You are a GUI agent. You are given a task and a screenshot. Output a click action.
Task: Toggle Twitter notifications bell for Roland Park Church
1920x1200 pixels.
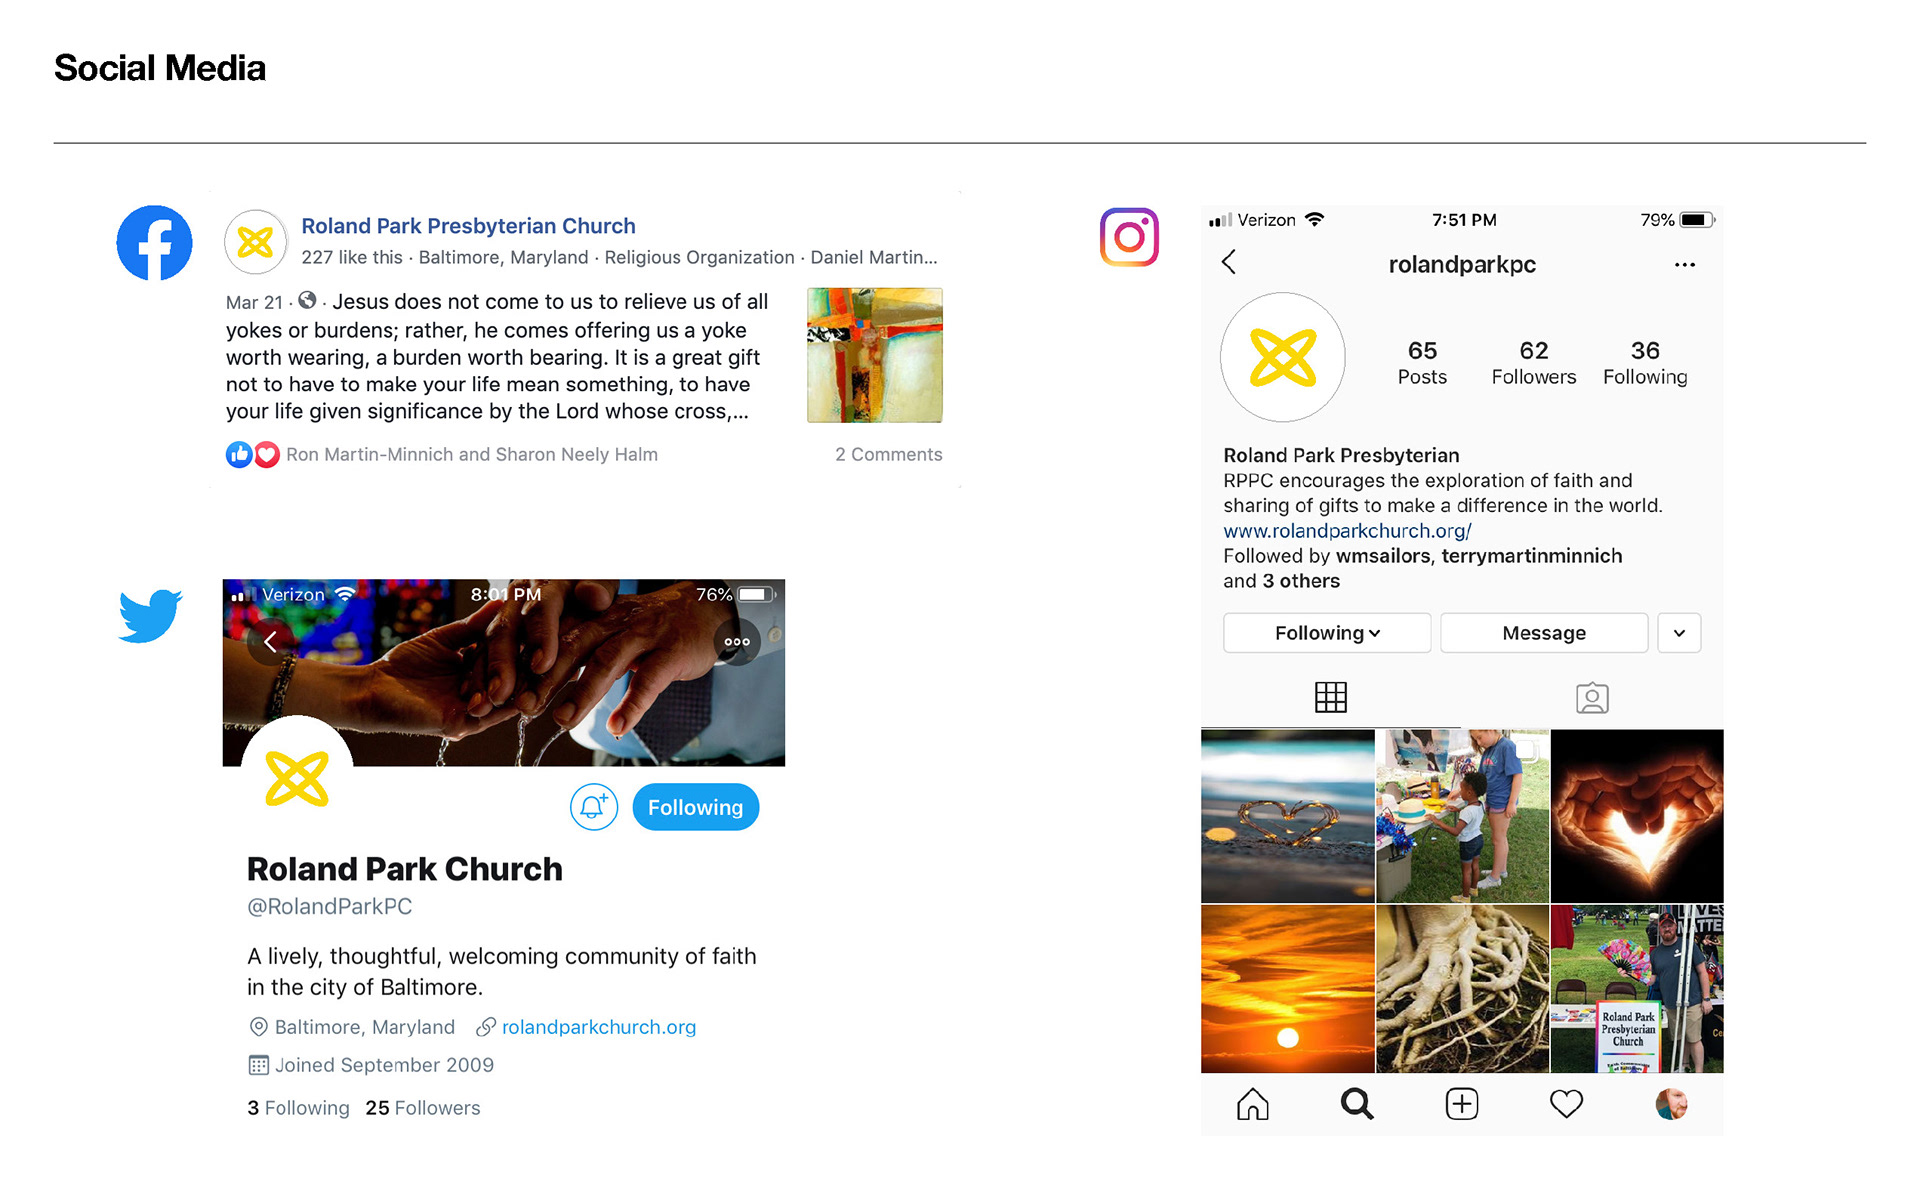pos(594,807)
